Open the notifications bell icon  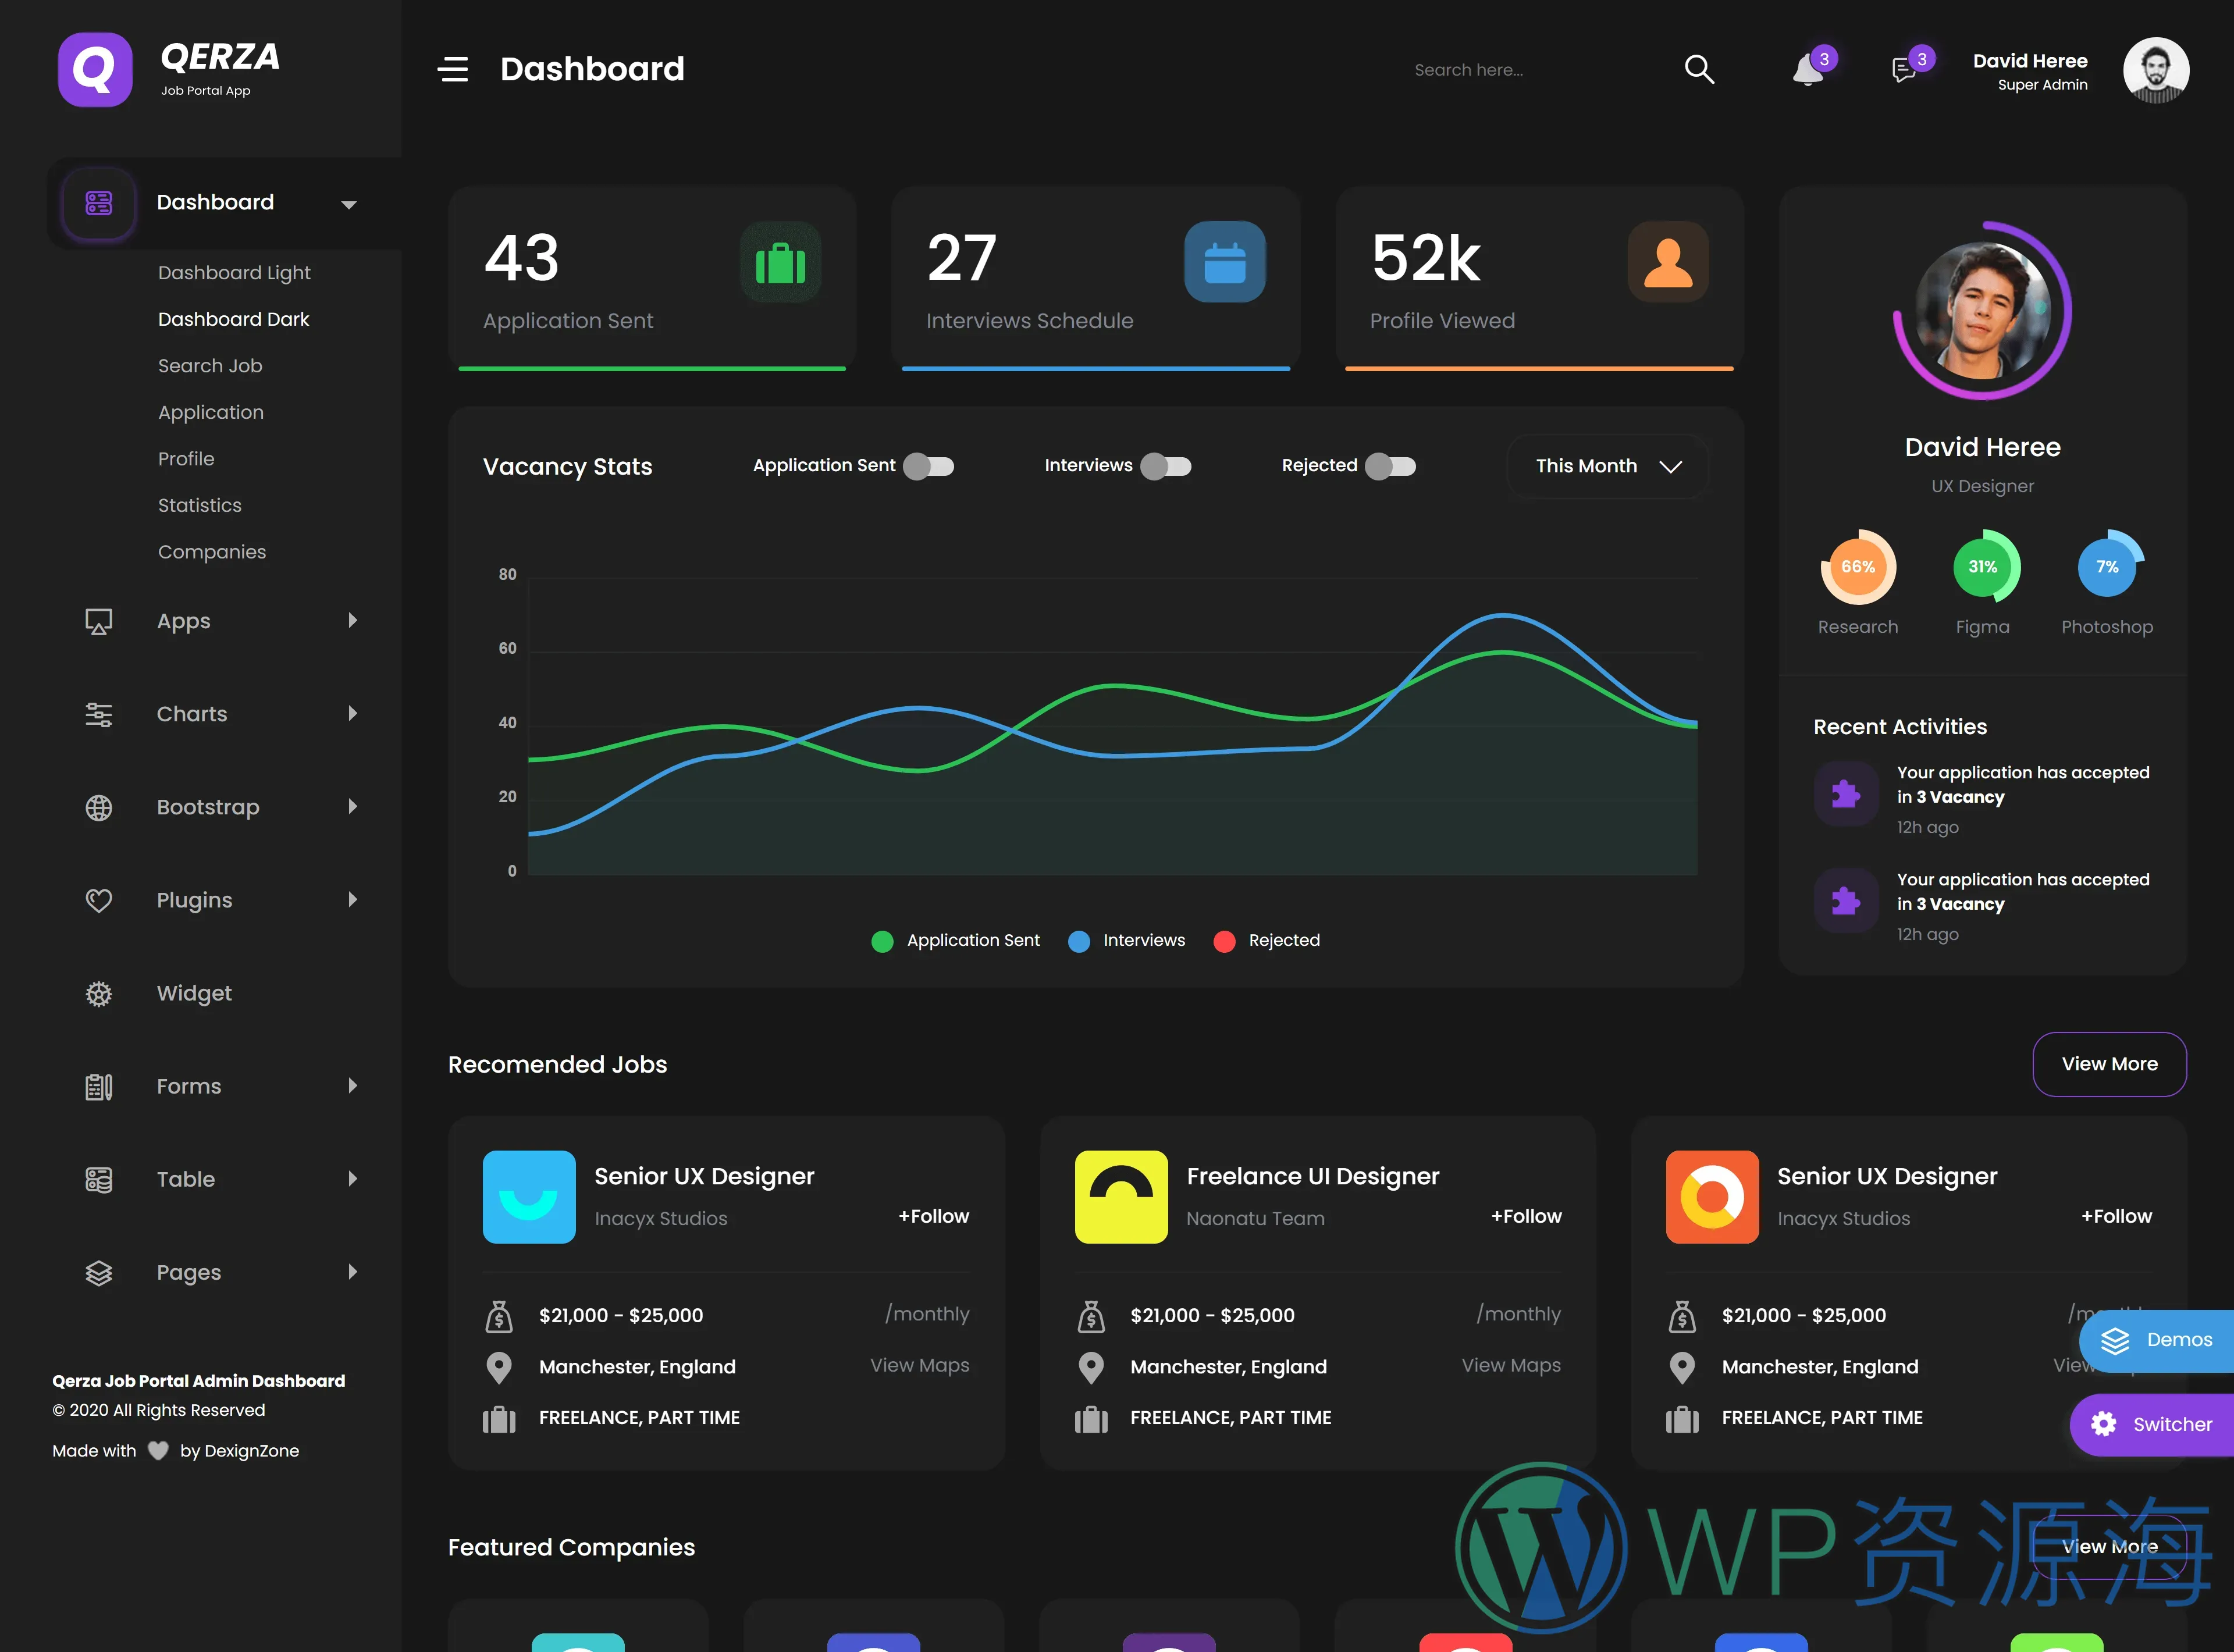click(x=1808, y=70)
